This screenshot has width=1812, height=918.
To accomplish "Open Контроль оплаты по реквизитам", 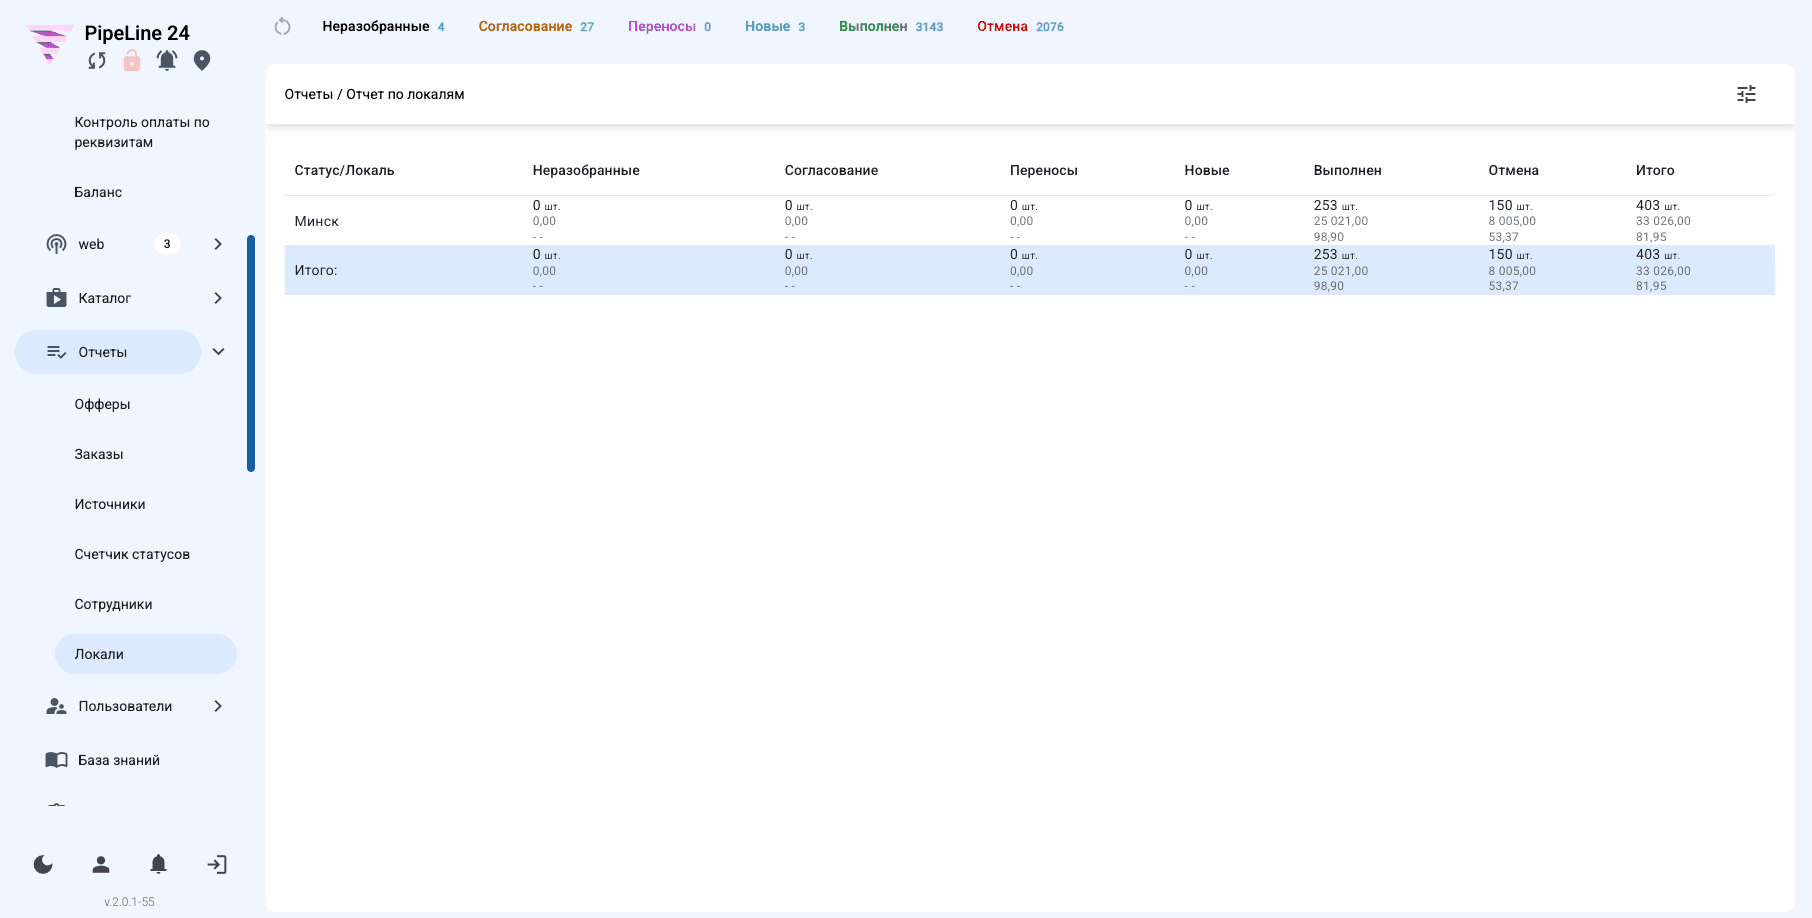I will pyautogui.click(x=142, y=132).
